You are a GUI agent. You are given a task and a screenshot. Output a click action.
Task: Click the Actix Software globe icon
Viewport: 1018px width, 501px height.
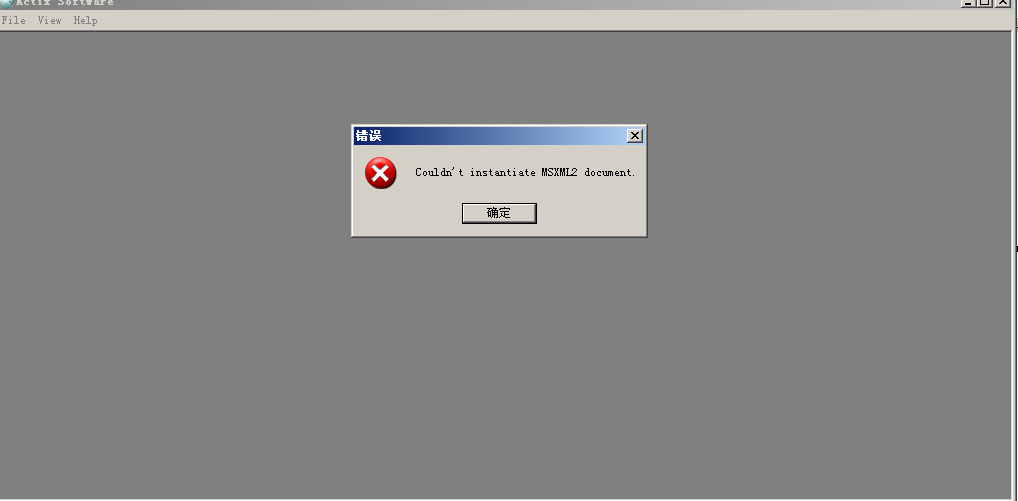pyautogui.click(x=6, y=3)
